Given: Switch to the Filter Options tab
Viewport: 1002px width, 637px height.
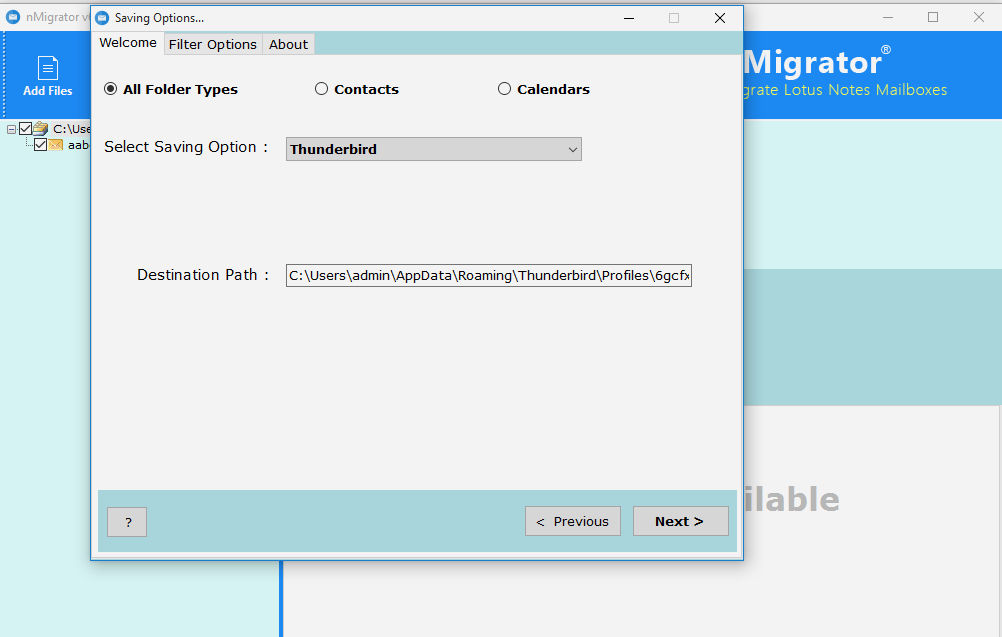Looking at the screenshot, I should [x=212, y=44].
